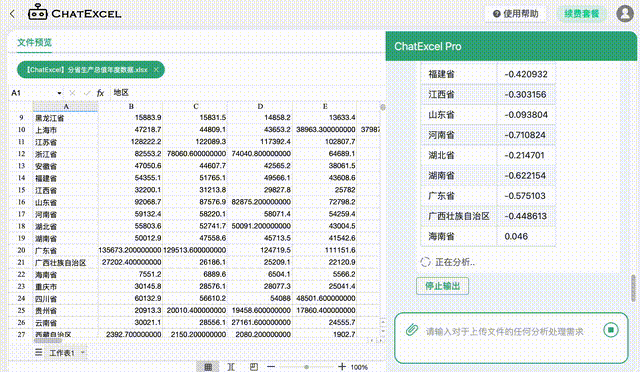Select column A header
Viewport: 640px width, 372px height.
(65, 107)
